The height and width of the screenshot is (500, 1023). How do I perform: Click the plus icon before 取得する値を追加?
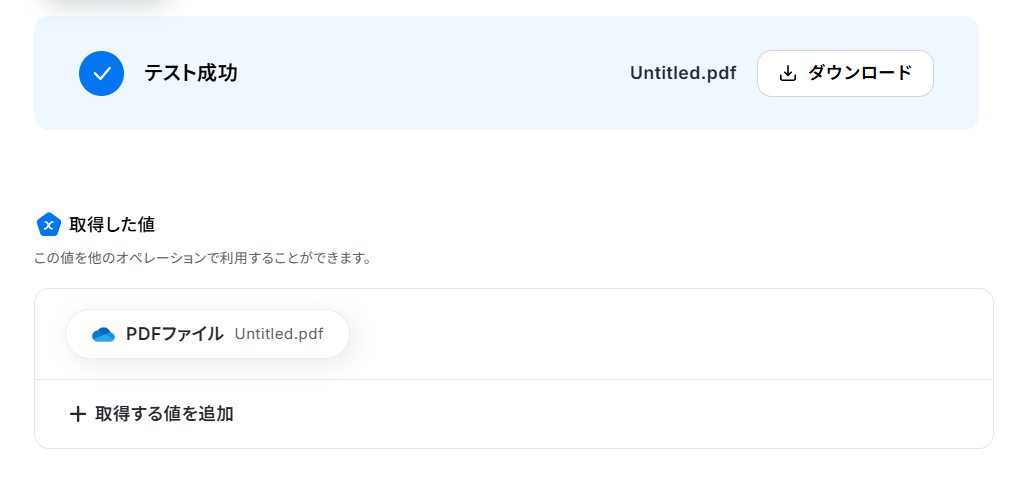coord(78,414)
